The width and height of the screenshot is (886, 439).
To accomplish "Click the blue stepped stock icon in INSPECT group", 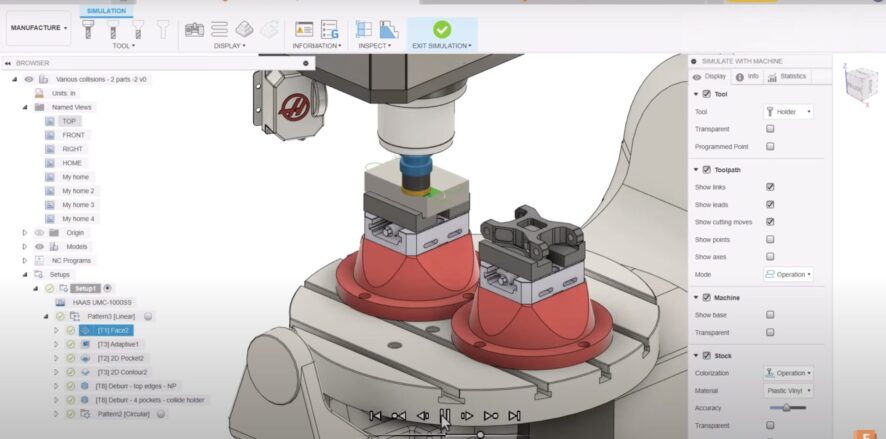I will [389, 29].
